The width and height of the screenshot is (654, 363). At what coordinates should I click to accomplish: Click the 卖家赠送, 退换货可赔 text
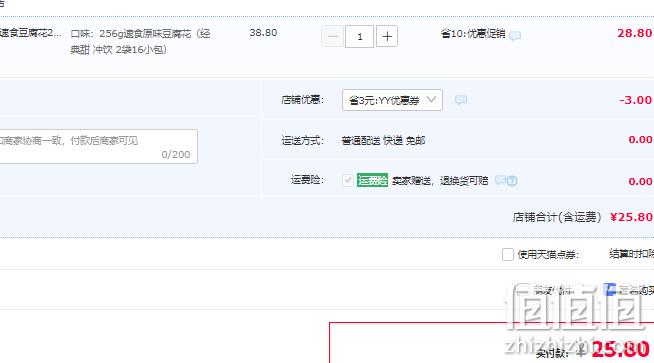(x=440, y=181)
